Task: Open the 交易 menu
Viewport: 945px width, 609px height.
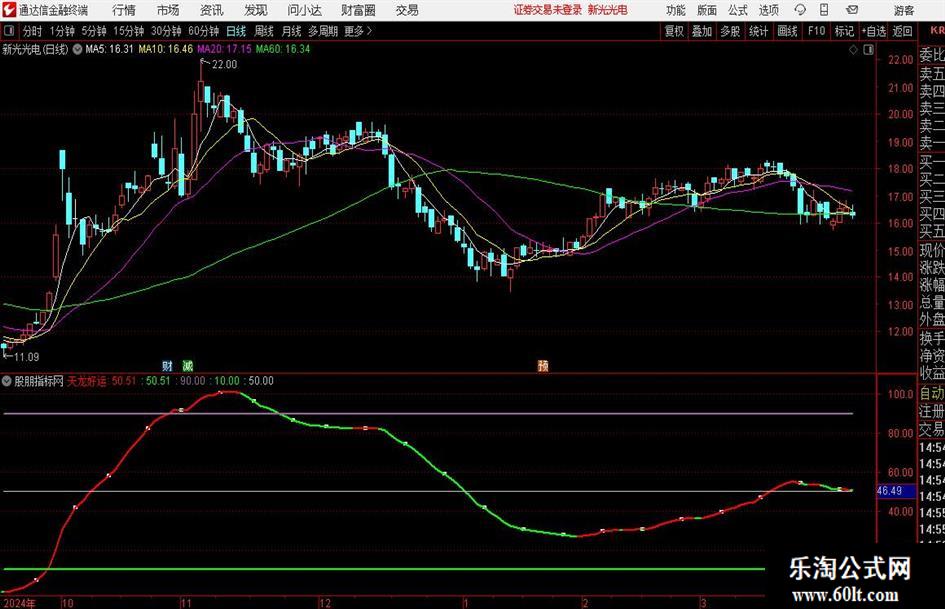Action: click(x=407, y=10)
